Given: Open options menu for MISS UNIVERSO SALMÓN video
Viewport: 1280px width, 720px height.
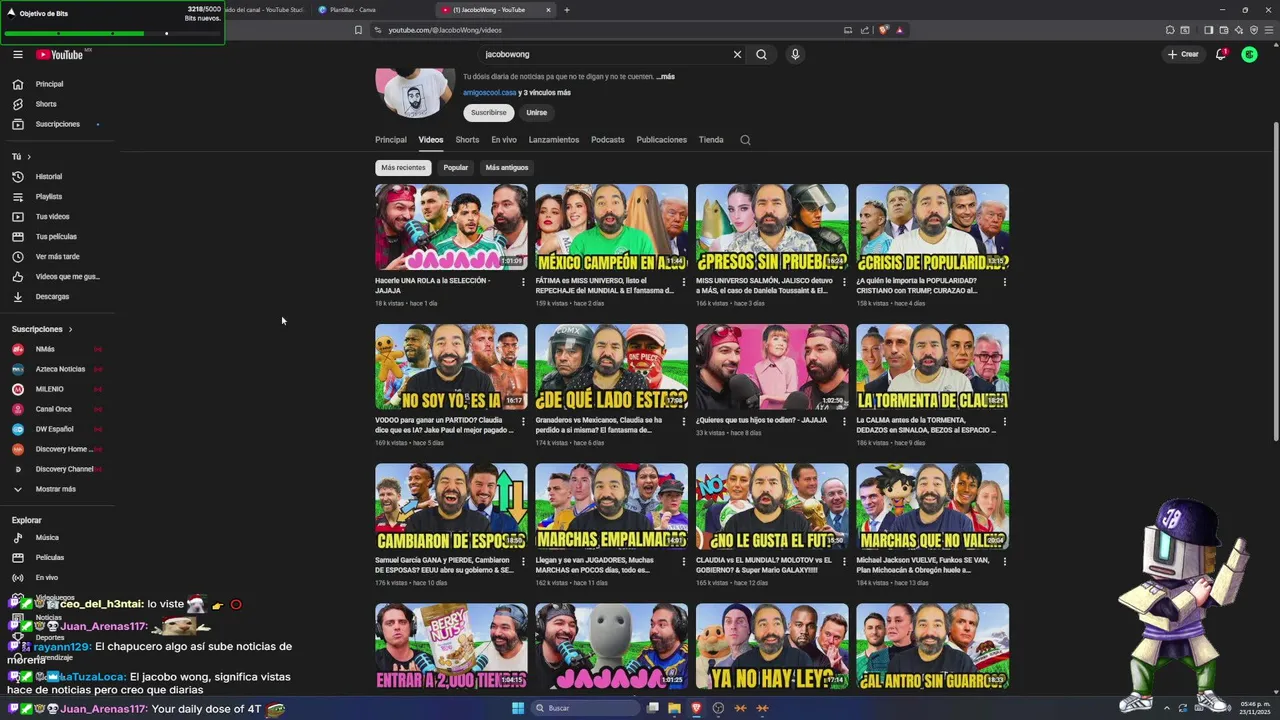Looking at the screenshot, I should 844,282.
